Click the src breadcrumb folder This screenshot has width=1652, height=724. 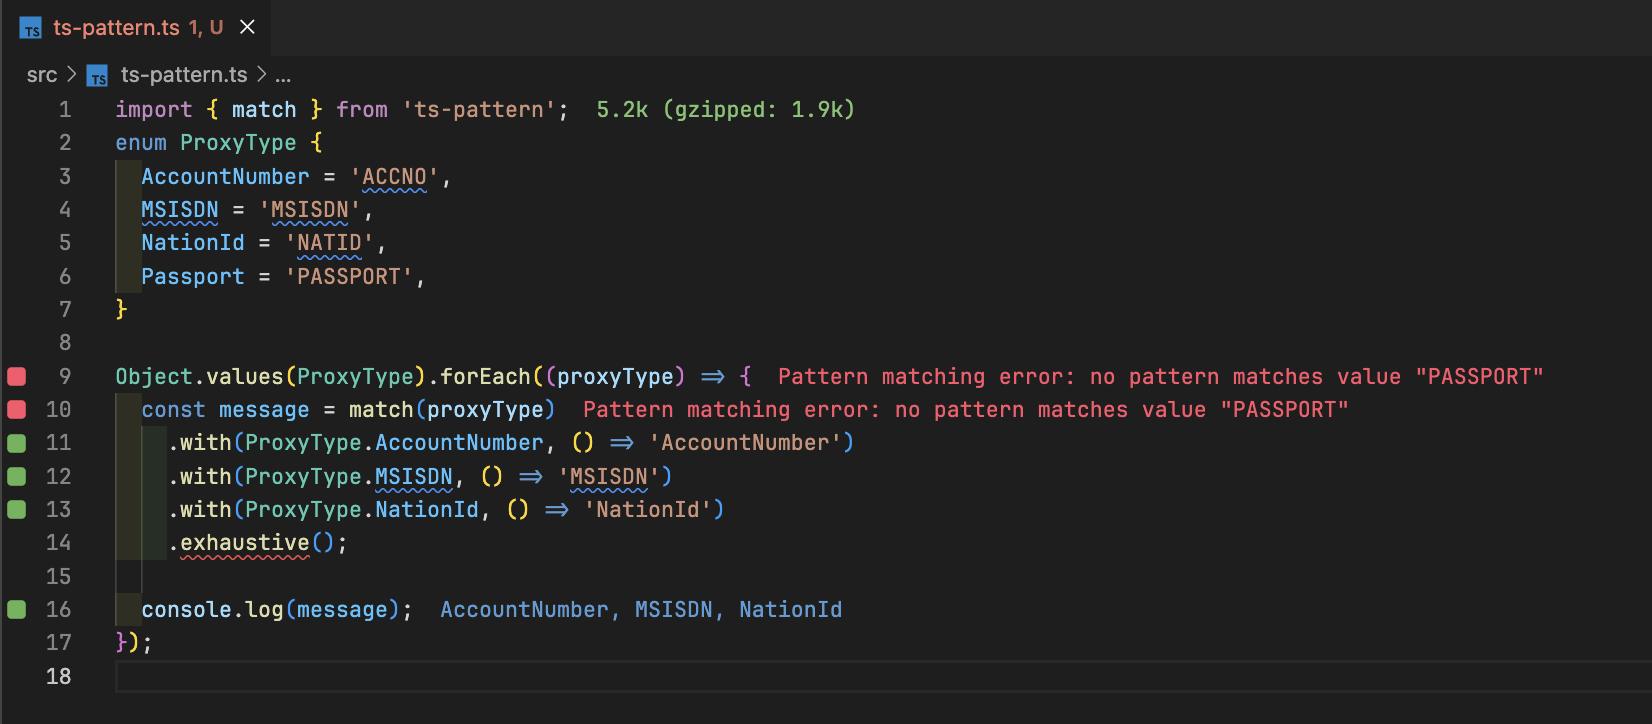click(42, 75)
